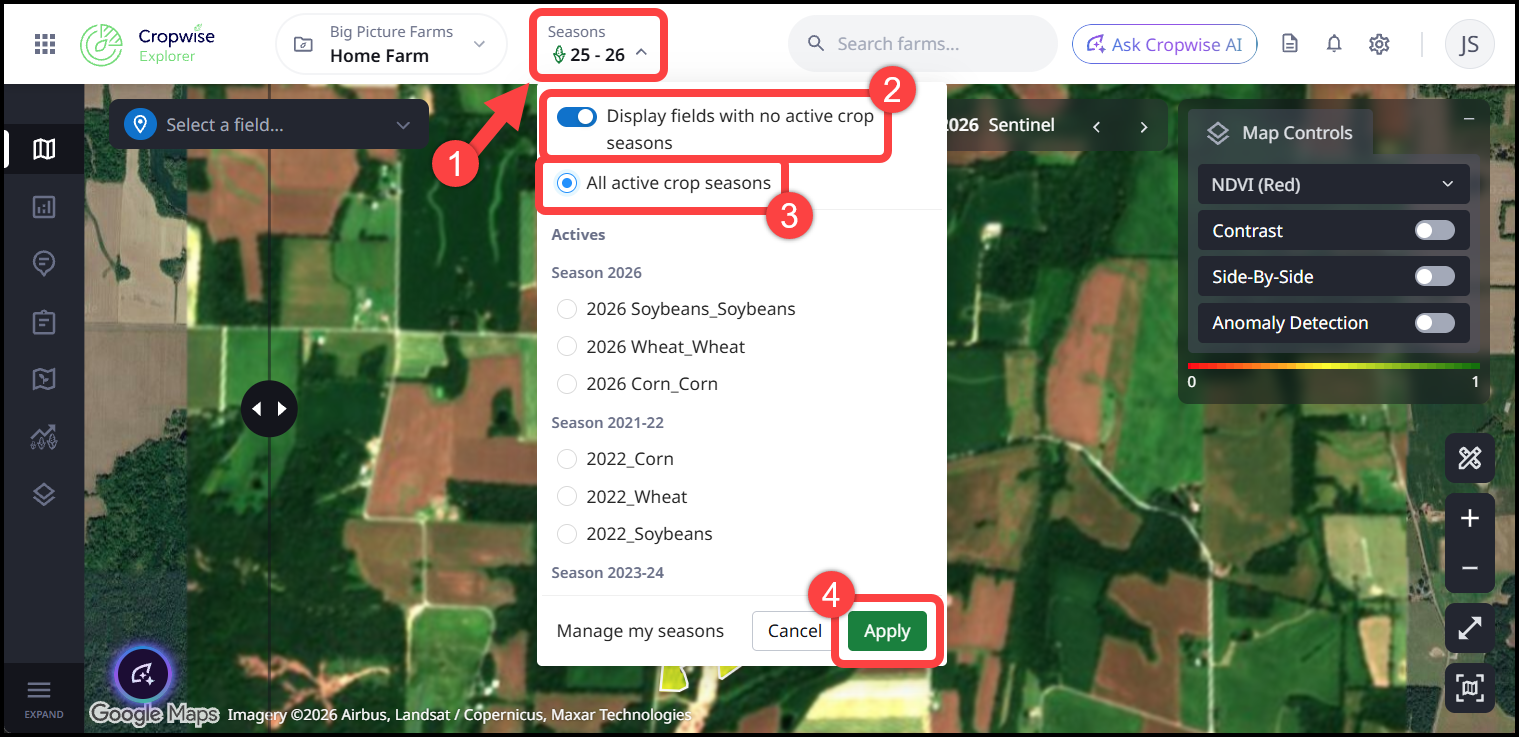Open the notifications bell
This screenshot has height=737, width=1519.
coord(1334,44)
